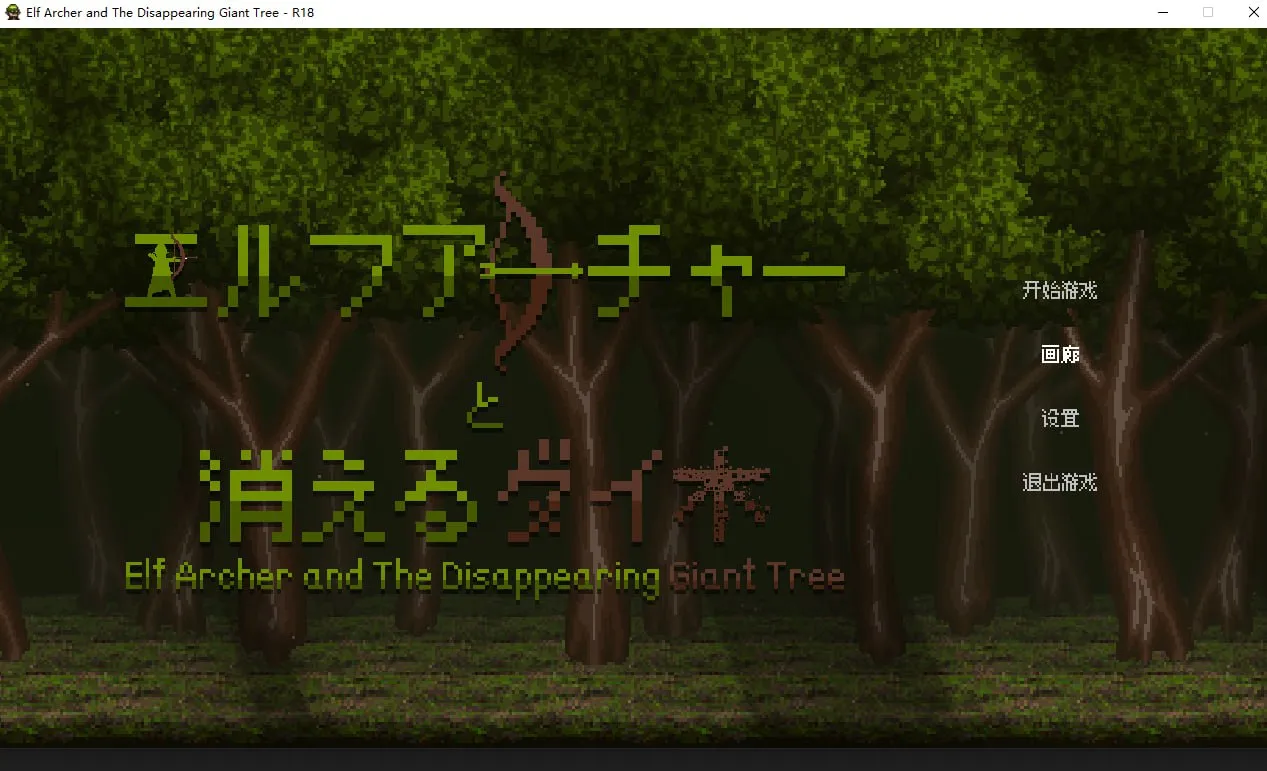Open 设置 settings from the menu

[x=1060, y=418]
